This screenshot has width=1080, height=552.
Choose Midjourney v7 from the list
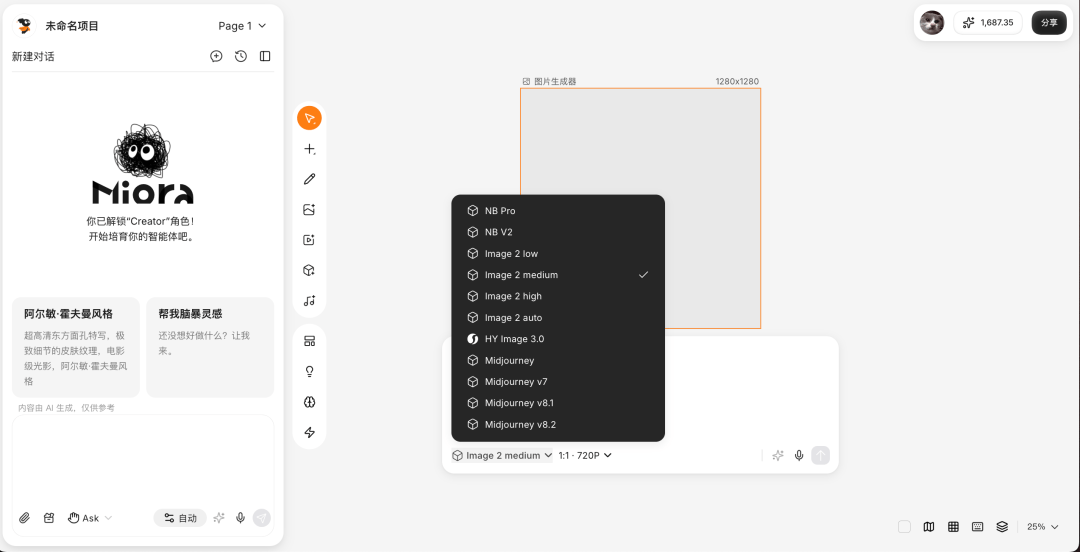[x=558, y=382]
